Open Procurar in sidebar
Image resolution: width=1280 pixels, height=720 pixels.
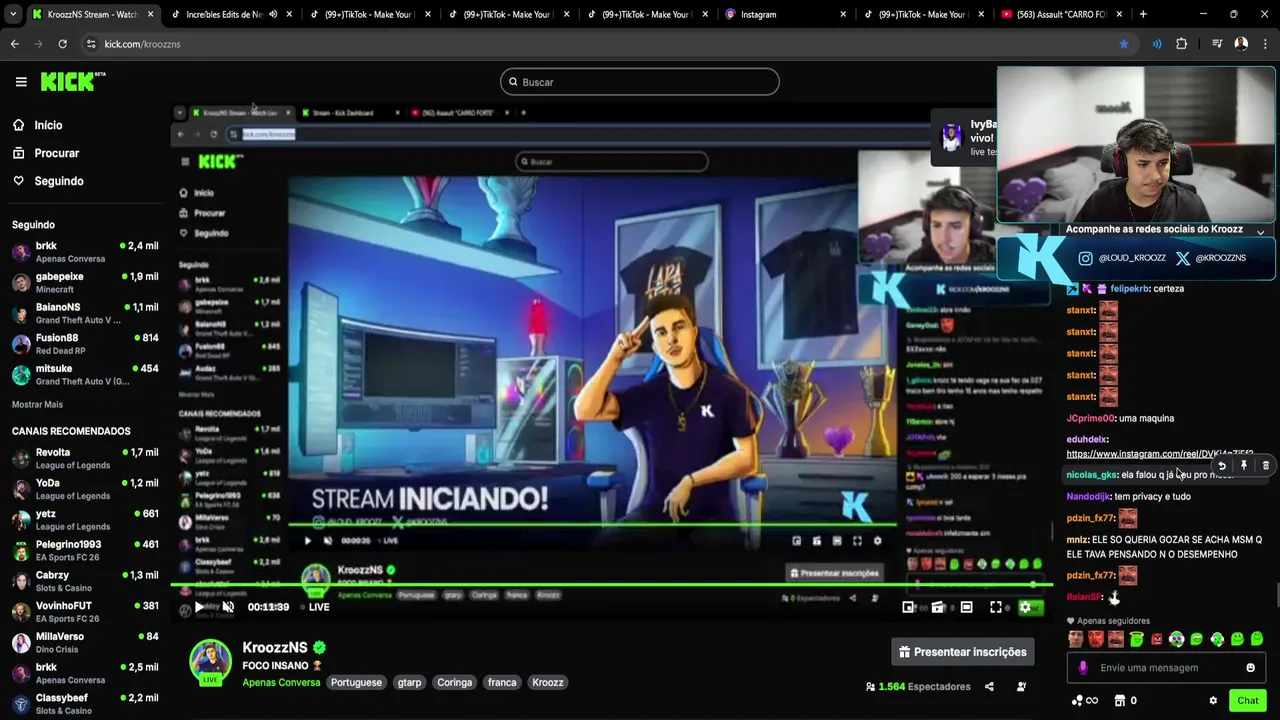[45, 153]
